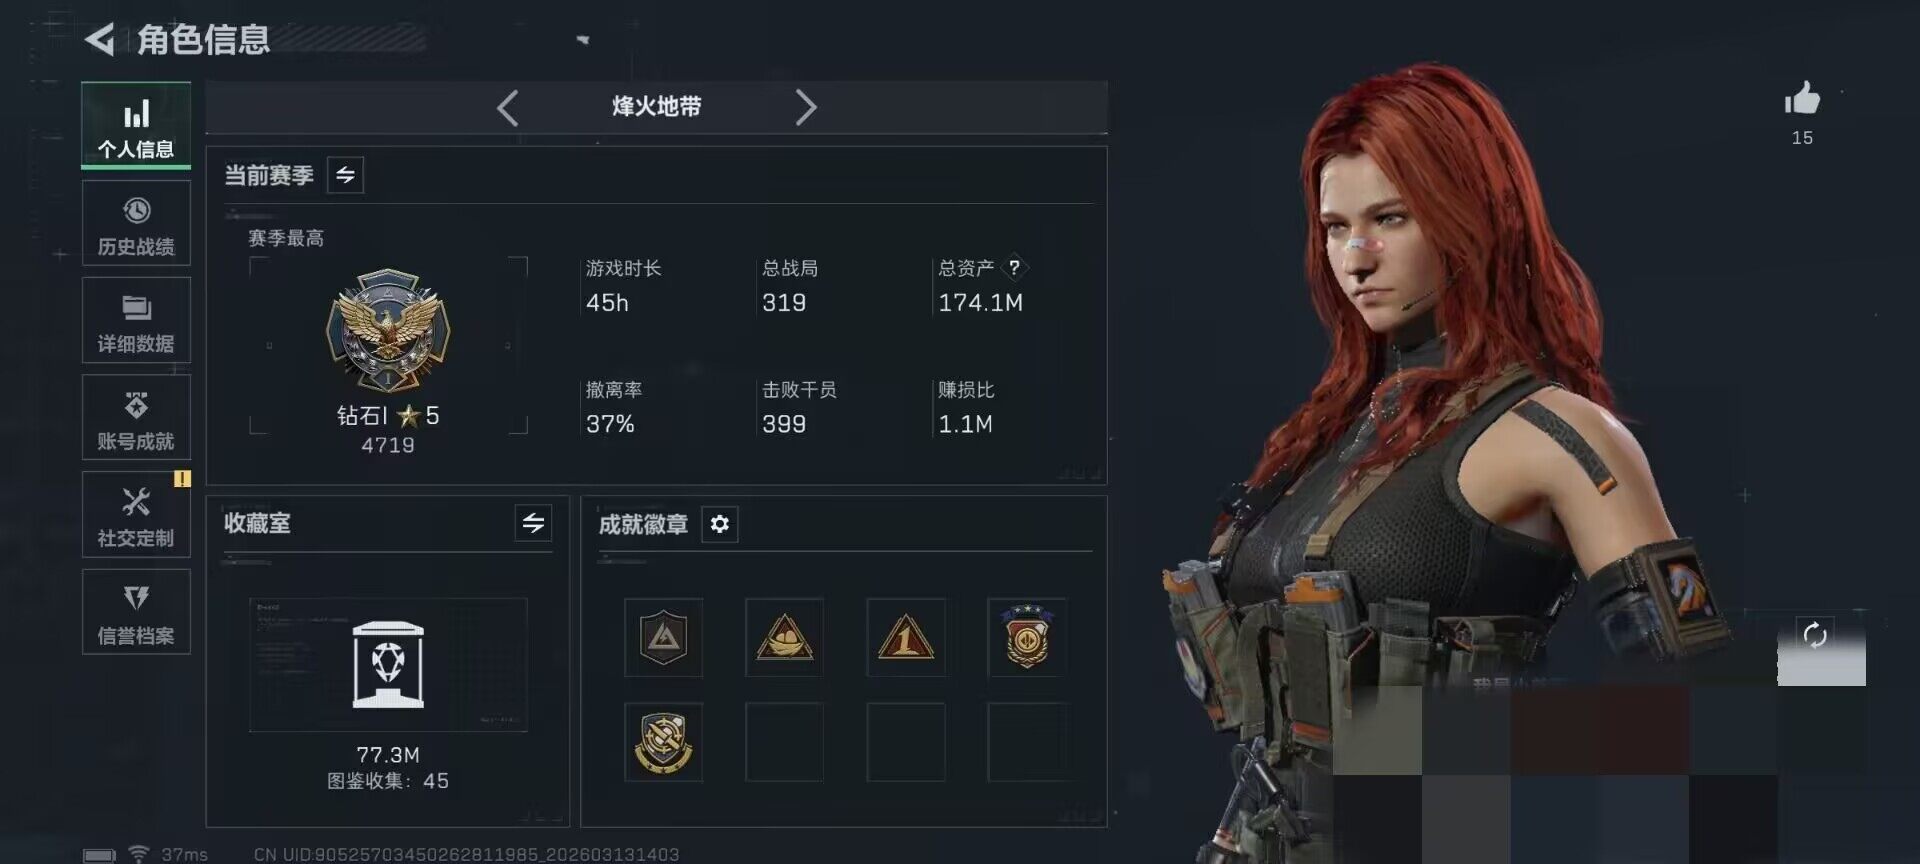Open the 收藏室 collection showcase thumbnail

click(x=388, y=665)
